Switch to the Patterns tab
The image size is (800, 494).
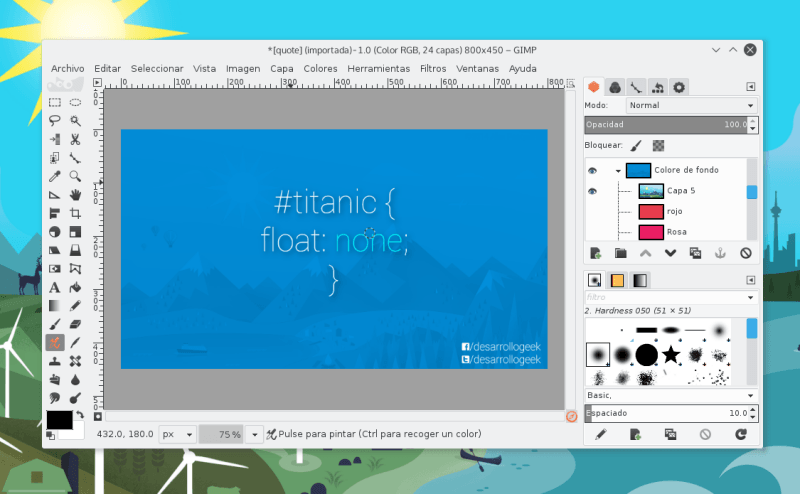point(617,280)
